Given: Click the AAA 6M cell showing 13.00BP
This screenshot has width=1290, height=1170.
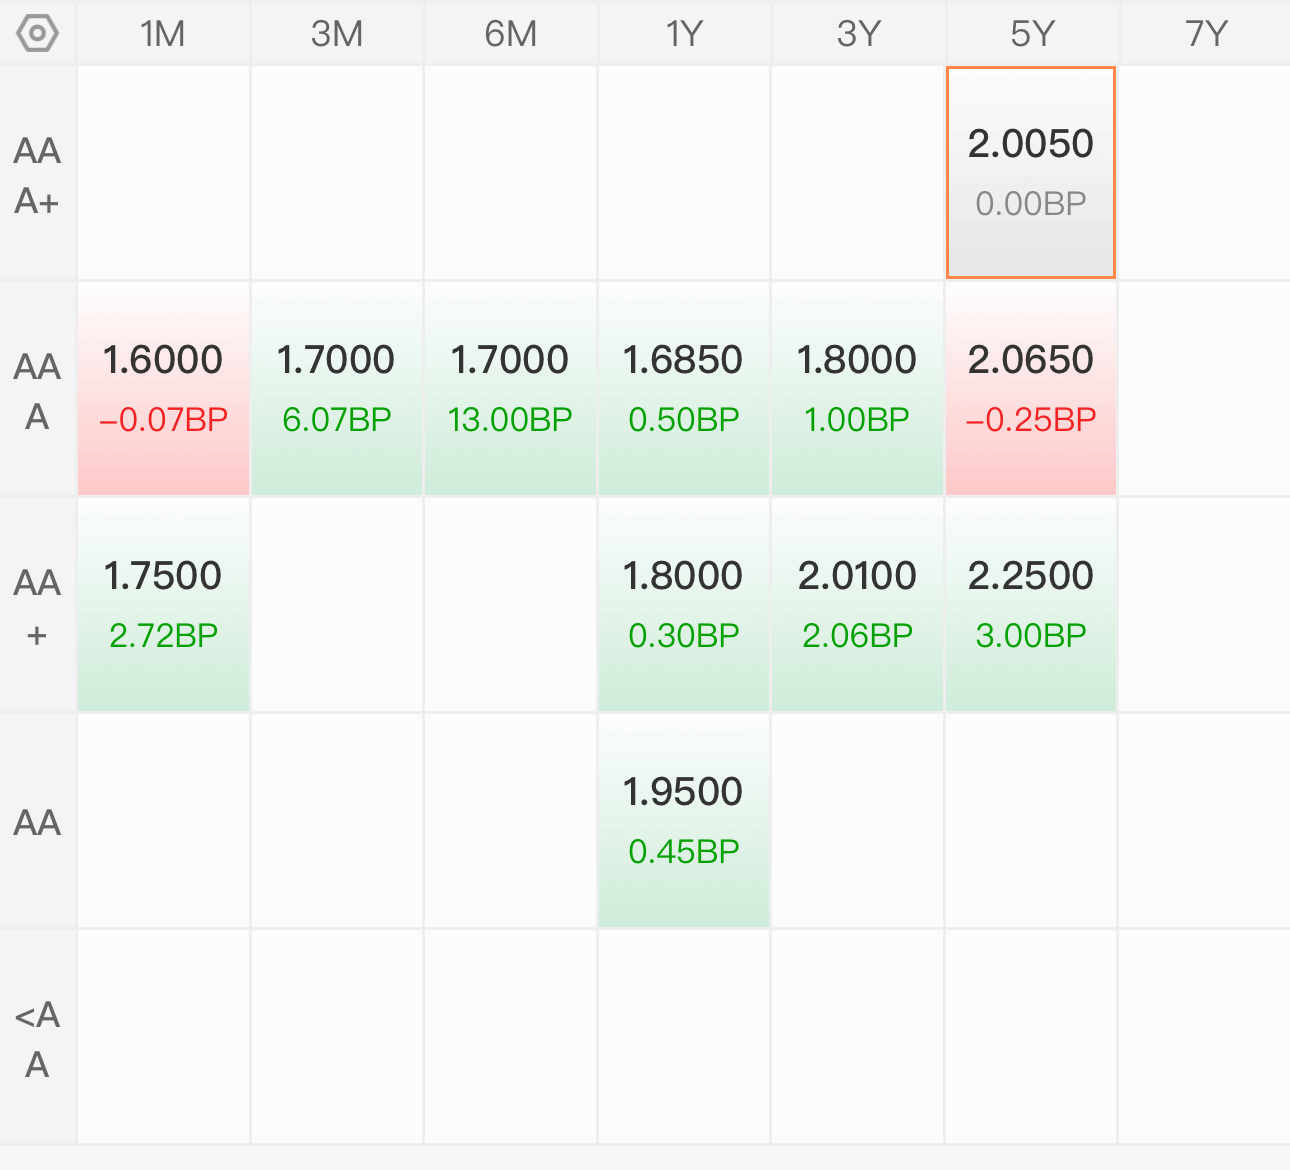Looking at the screenshot, I should coord(511,388).
